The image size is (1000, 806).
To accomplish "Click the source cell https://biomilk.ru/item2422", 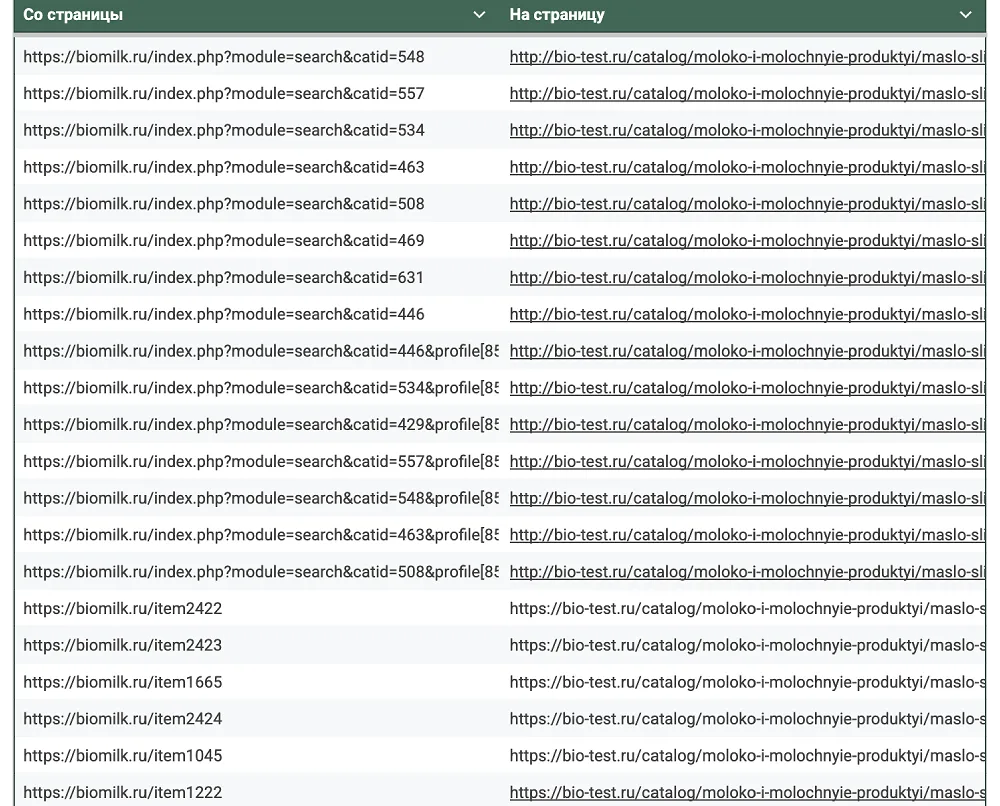I will [x=123, y=609].
